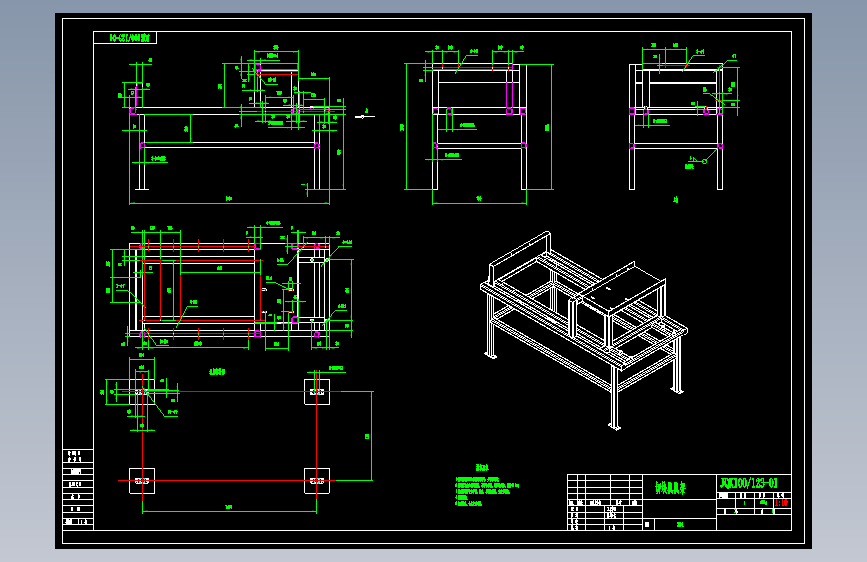867x562 pixels.
Task: Click the green technical requirements notes block
Action: point(487,487)
